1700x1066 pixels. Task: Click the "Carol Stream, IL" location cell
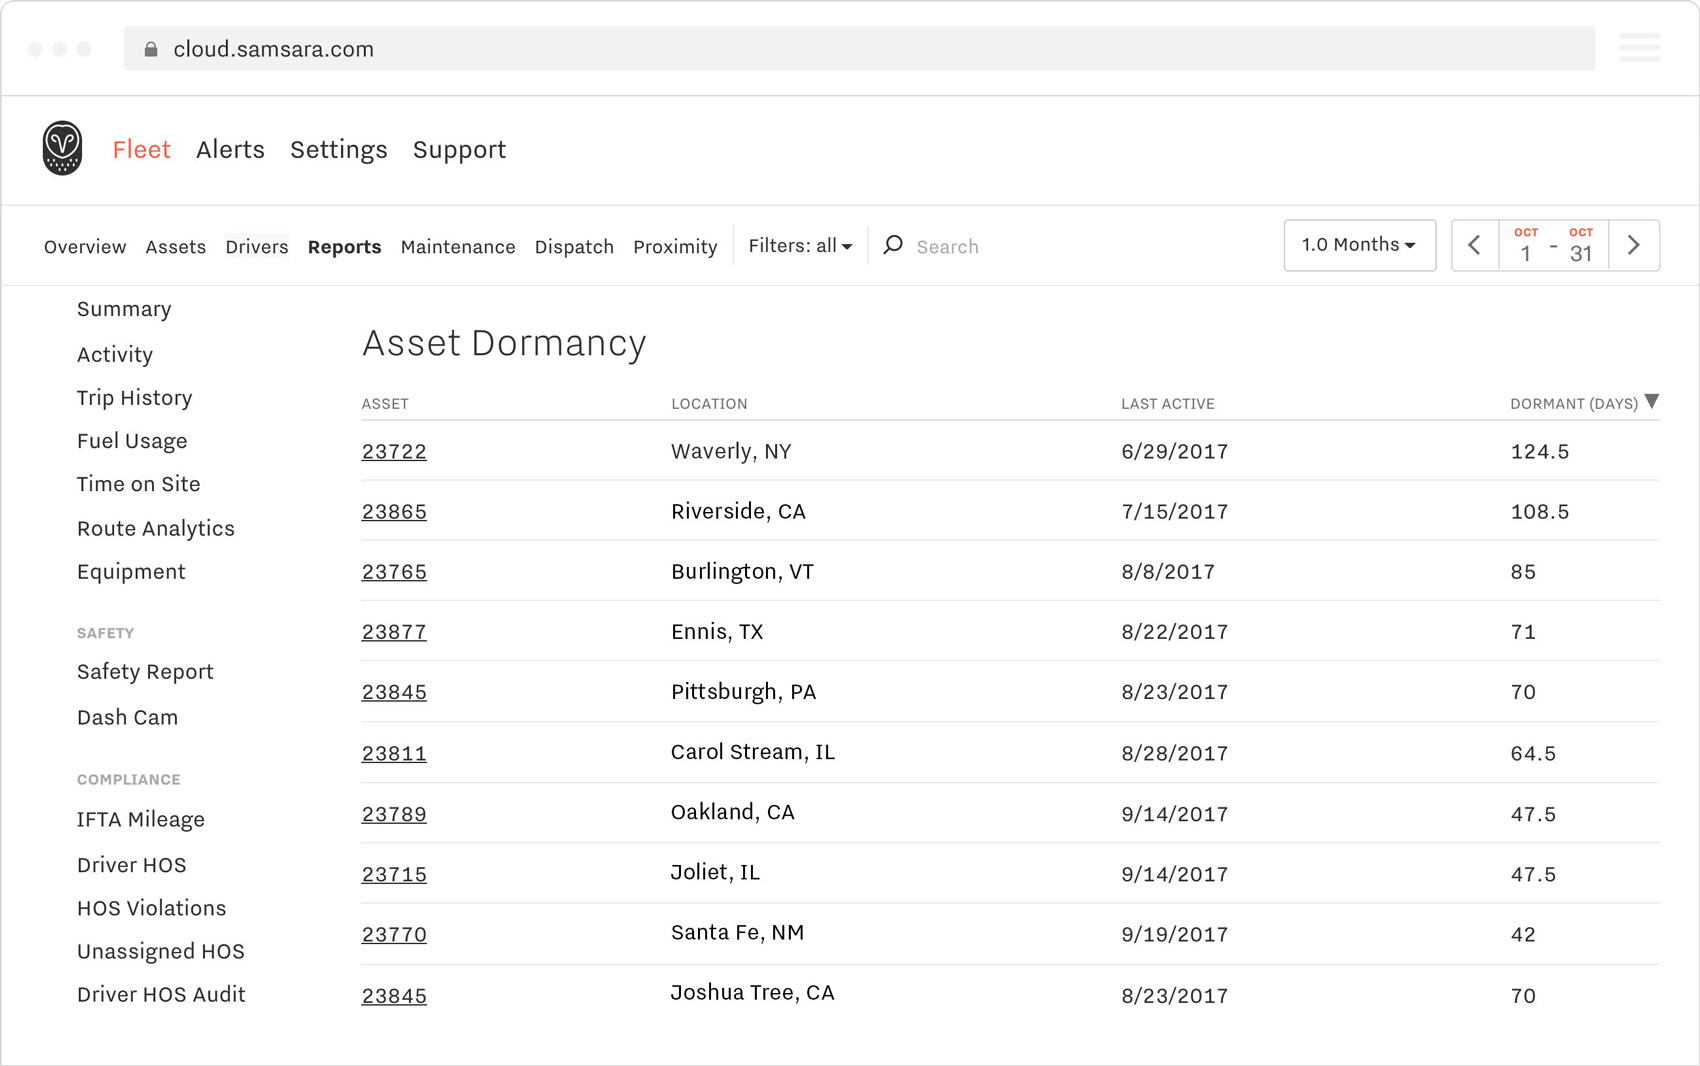(752, 752)
